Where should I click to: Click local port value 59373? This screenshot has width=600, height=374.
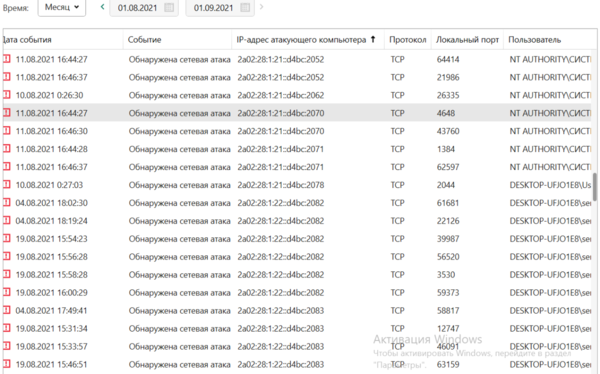(x=448, y=293)
